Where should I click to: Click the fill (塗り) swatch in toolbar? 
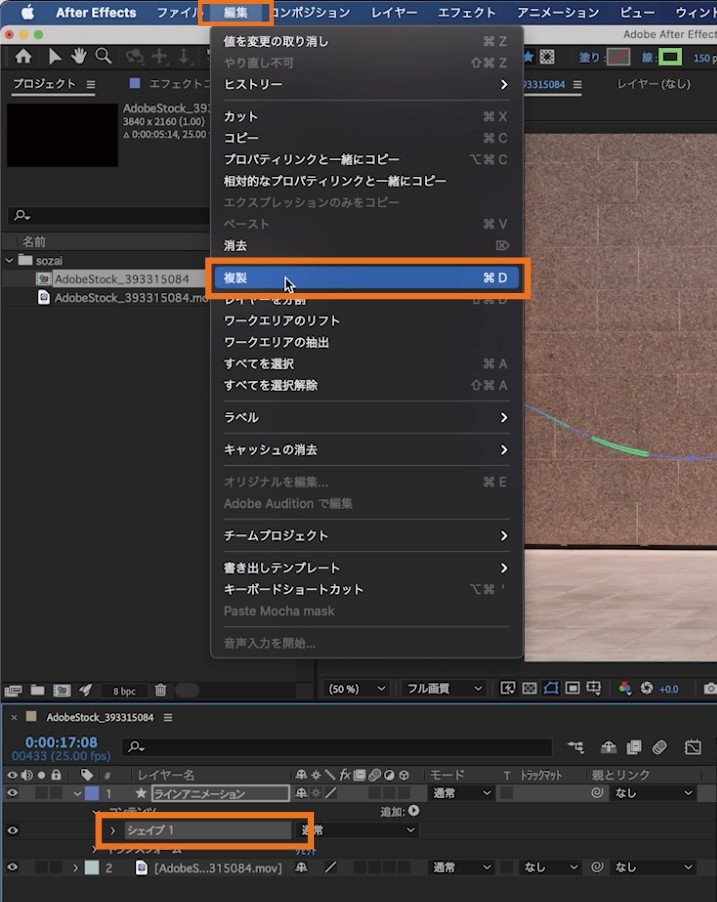point(619,57)
